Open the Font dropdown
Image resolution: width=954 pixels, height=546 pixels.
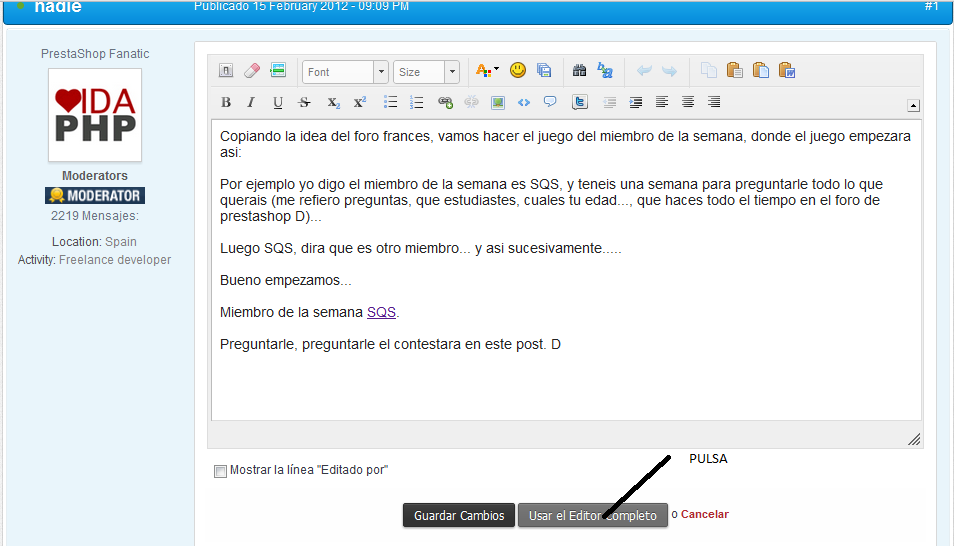tap(345, 72)
